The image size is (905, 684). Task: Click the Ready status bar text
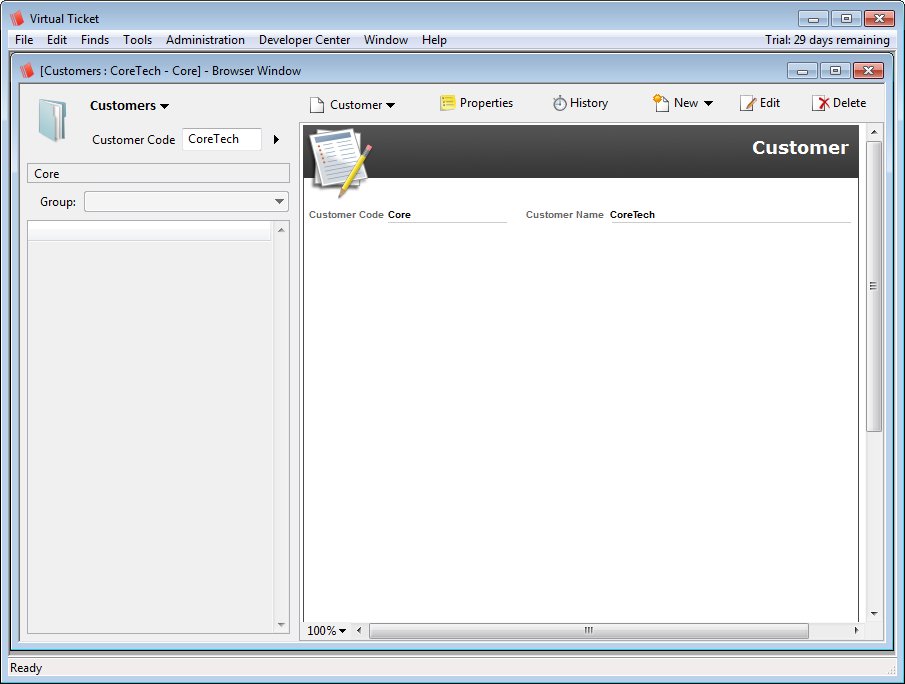tap(26, 668)
